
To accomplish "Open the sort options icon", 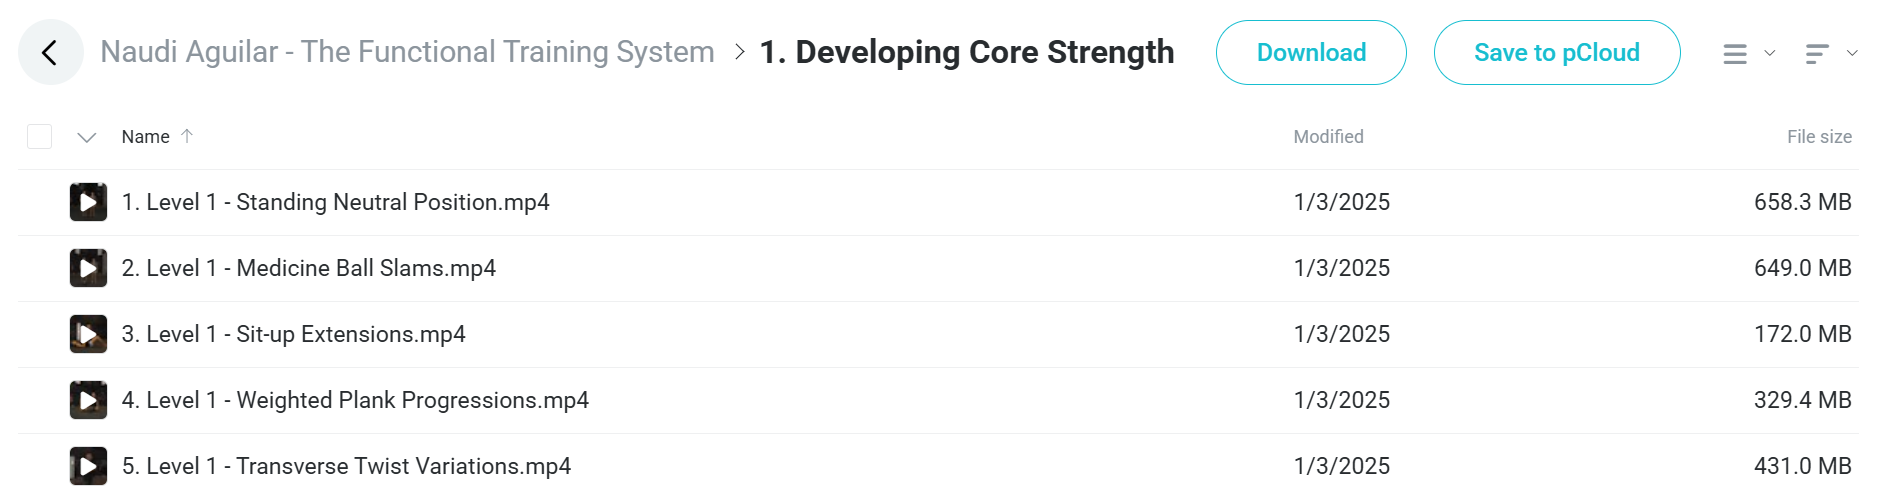I will [x=1817, y=54].
